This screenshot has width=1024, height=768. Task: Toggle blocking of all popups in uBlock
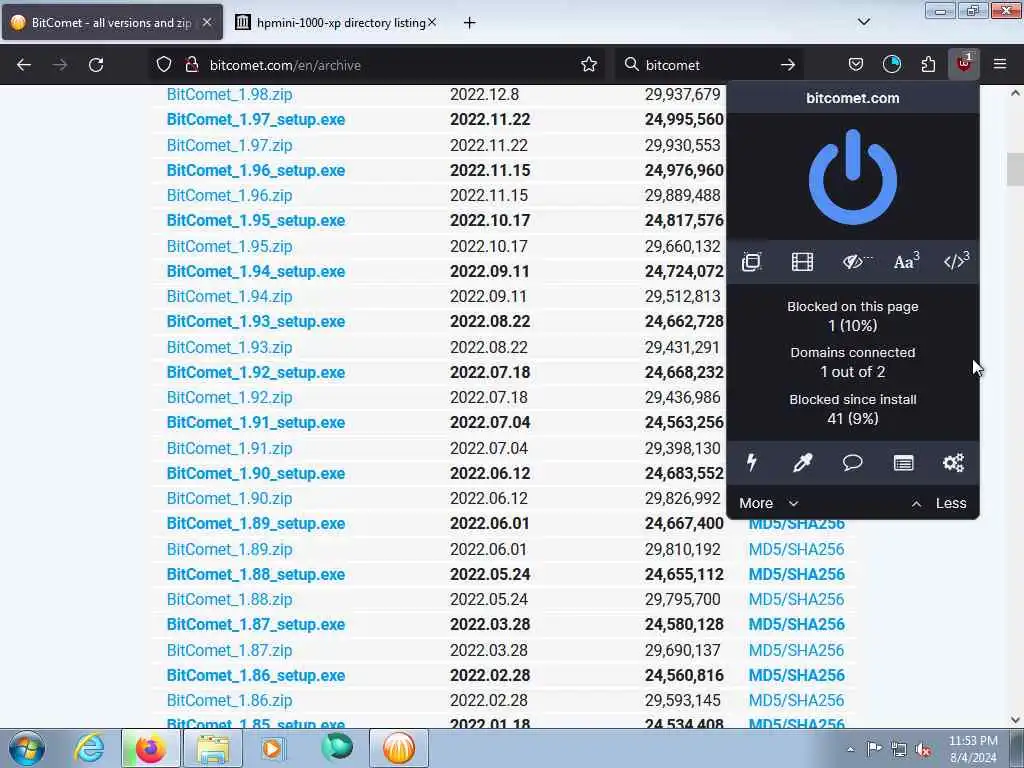[x=752, y=262]
